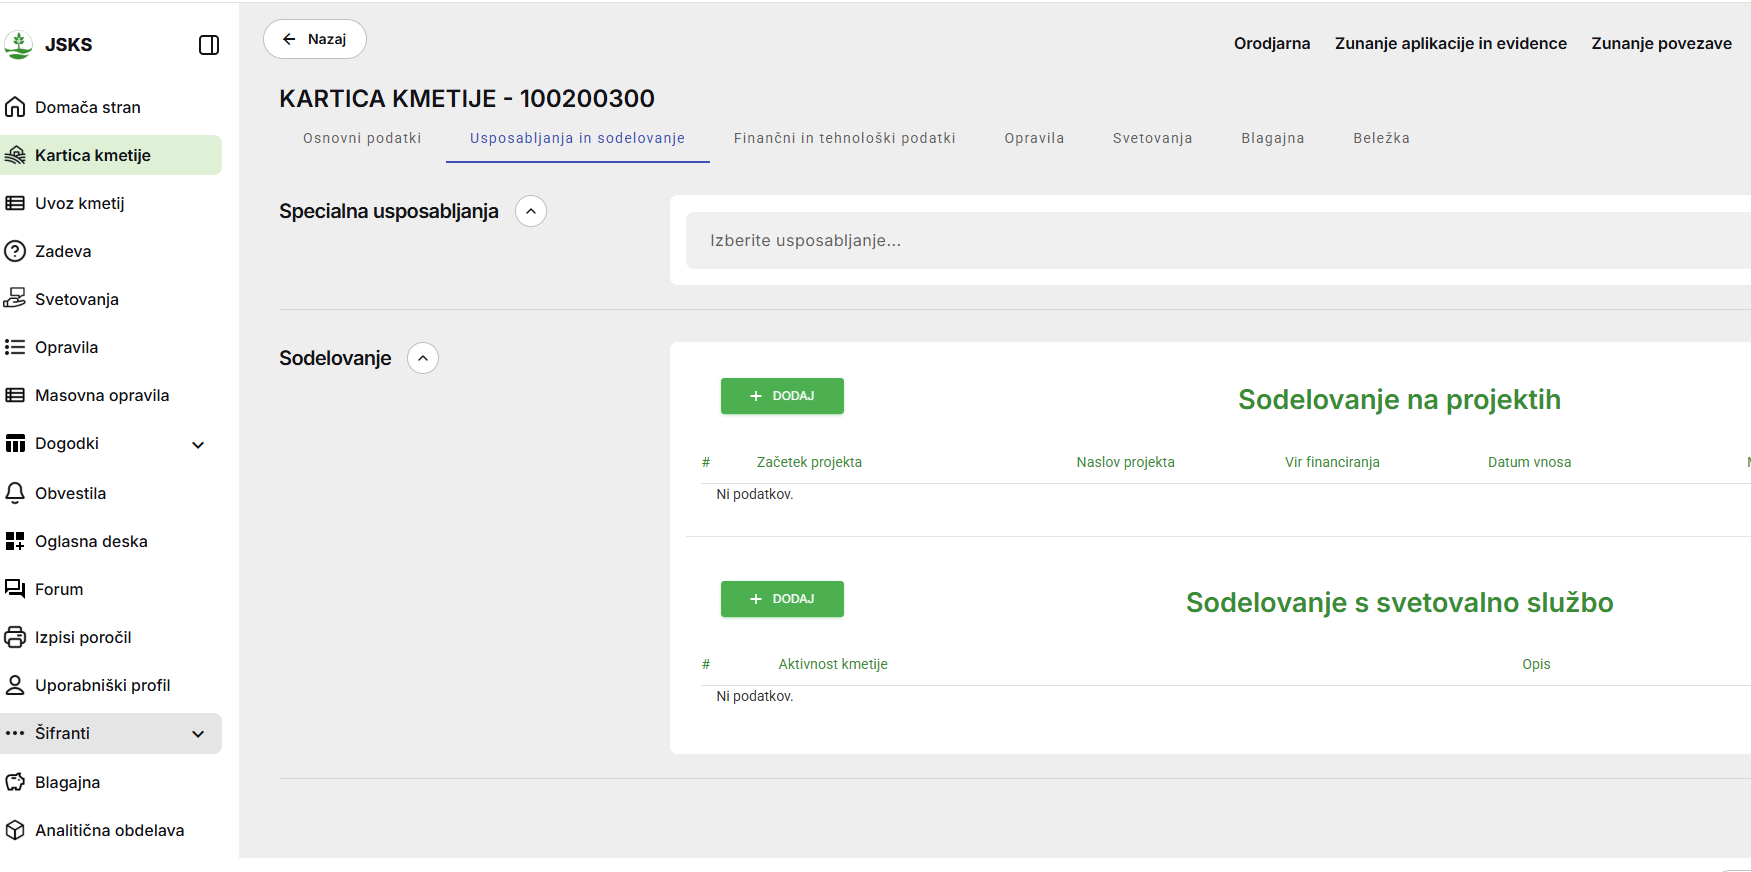Image resolution: width=1751 pixels, height=872 pixels.
Task: Open Zadeva via its question mark icon
Action: click(15, 251)
